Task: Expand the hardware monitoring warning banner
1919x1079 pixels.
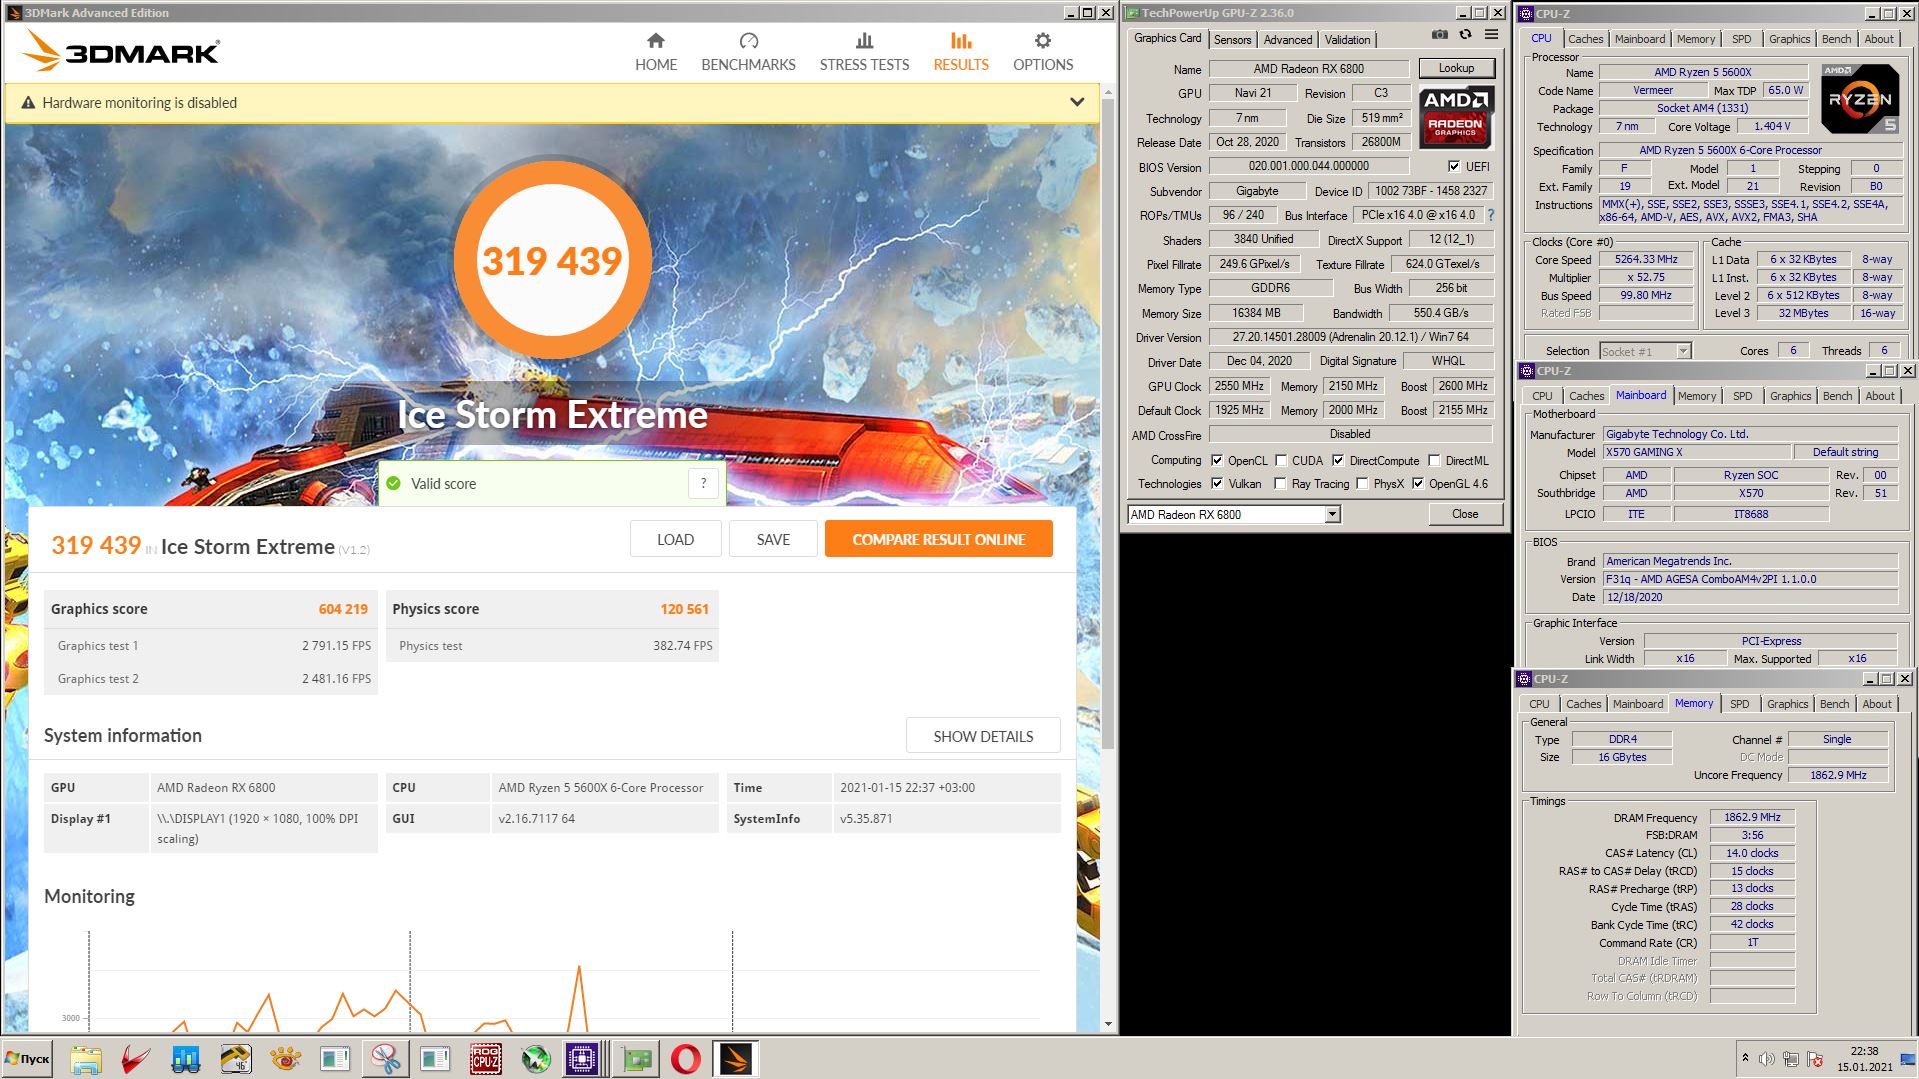Action: pos(1077,102)
